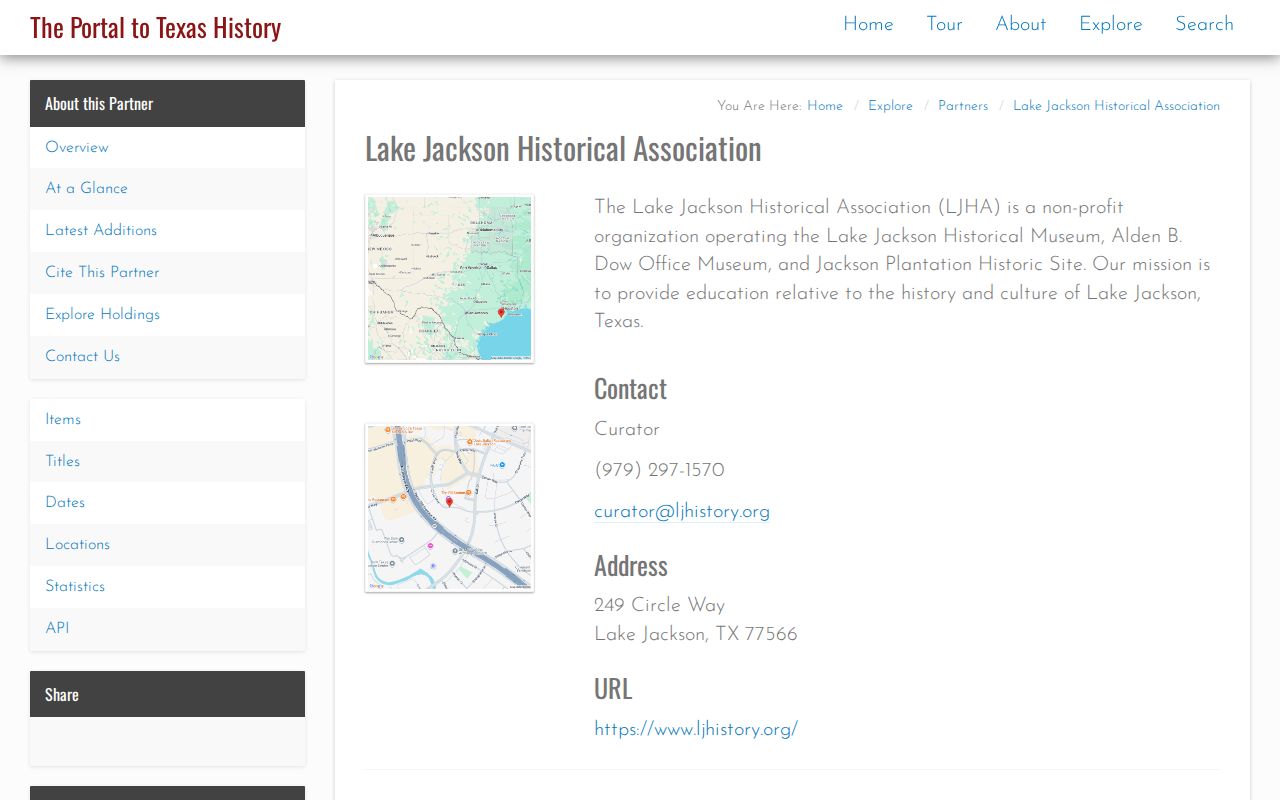This screenshot has height=800, width=1280.
Task: Click the Lake Jackson Historical Association page heading
Action: (563, 149)
